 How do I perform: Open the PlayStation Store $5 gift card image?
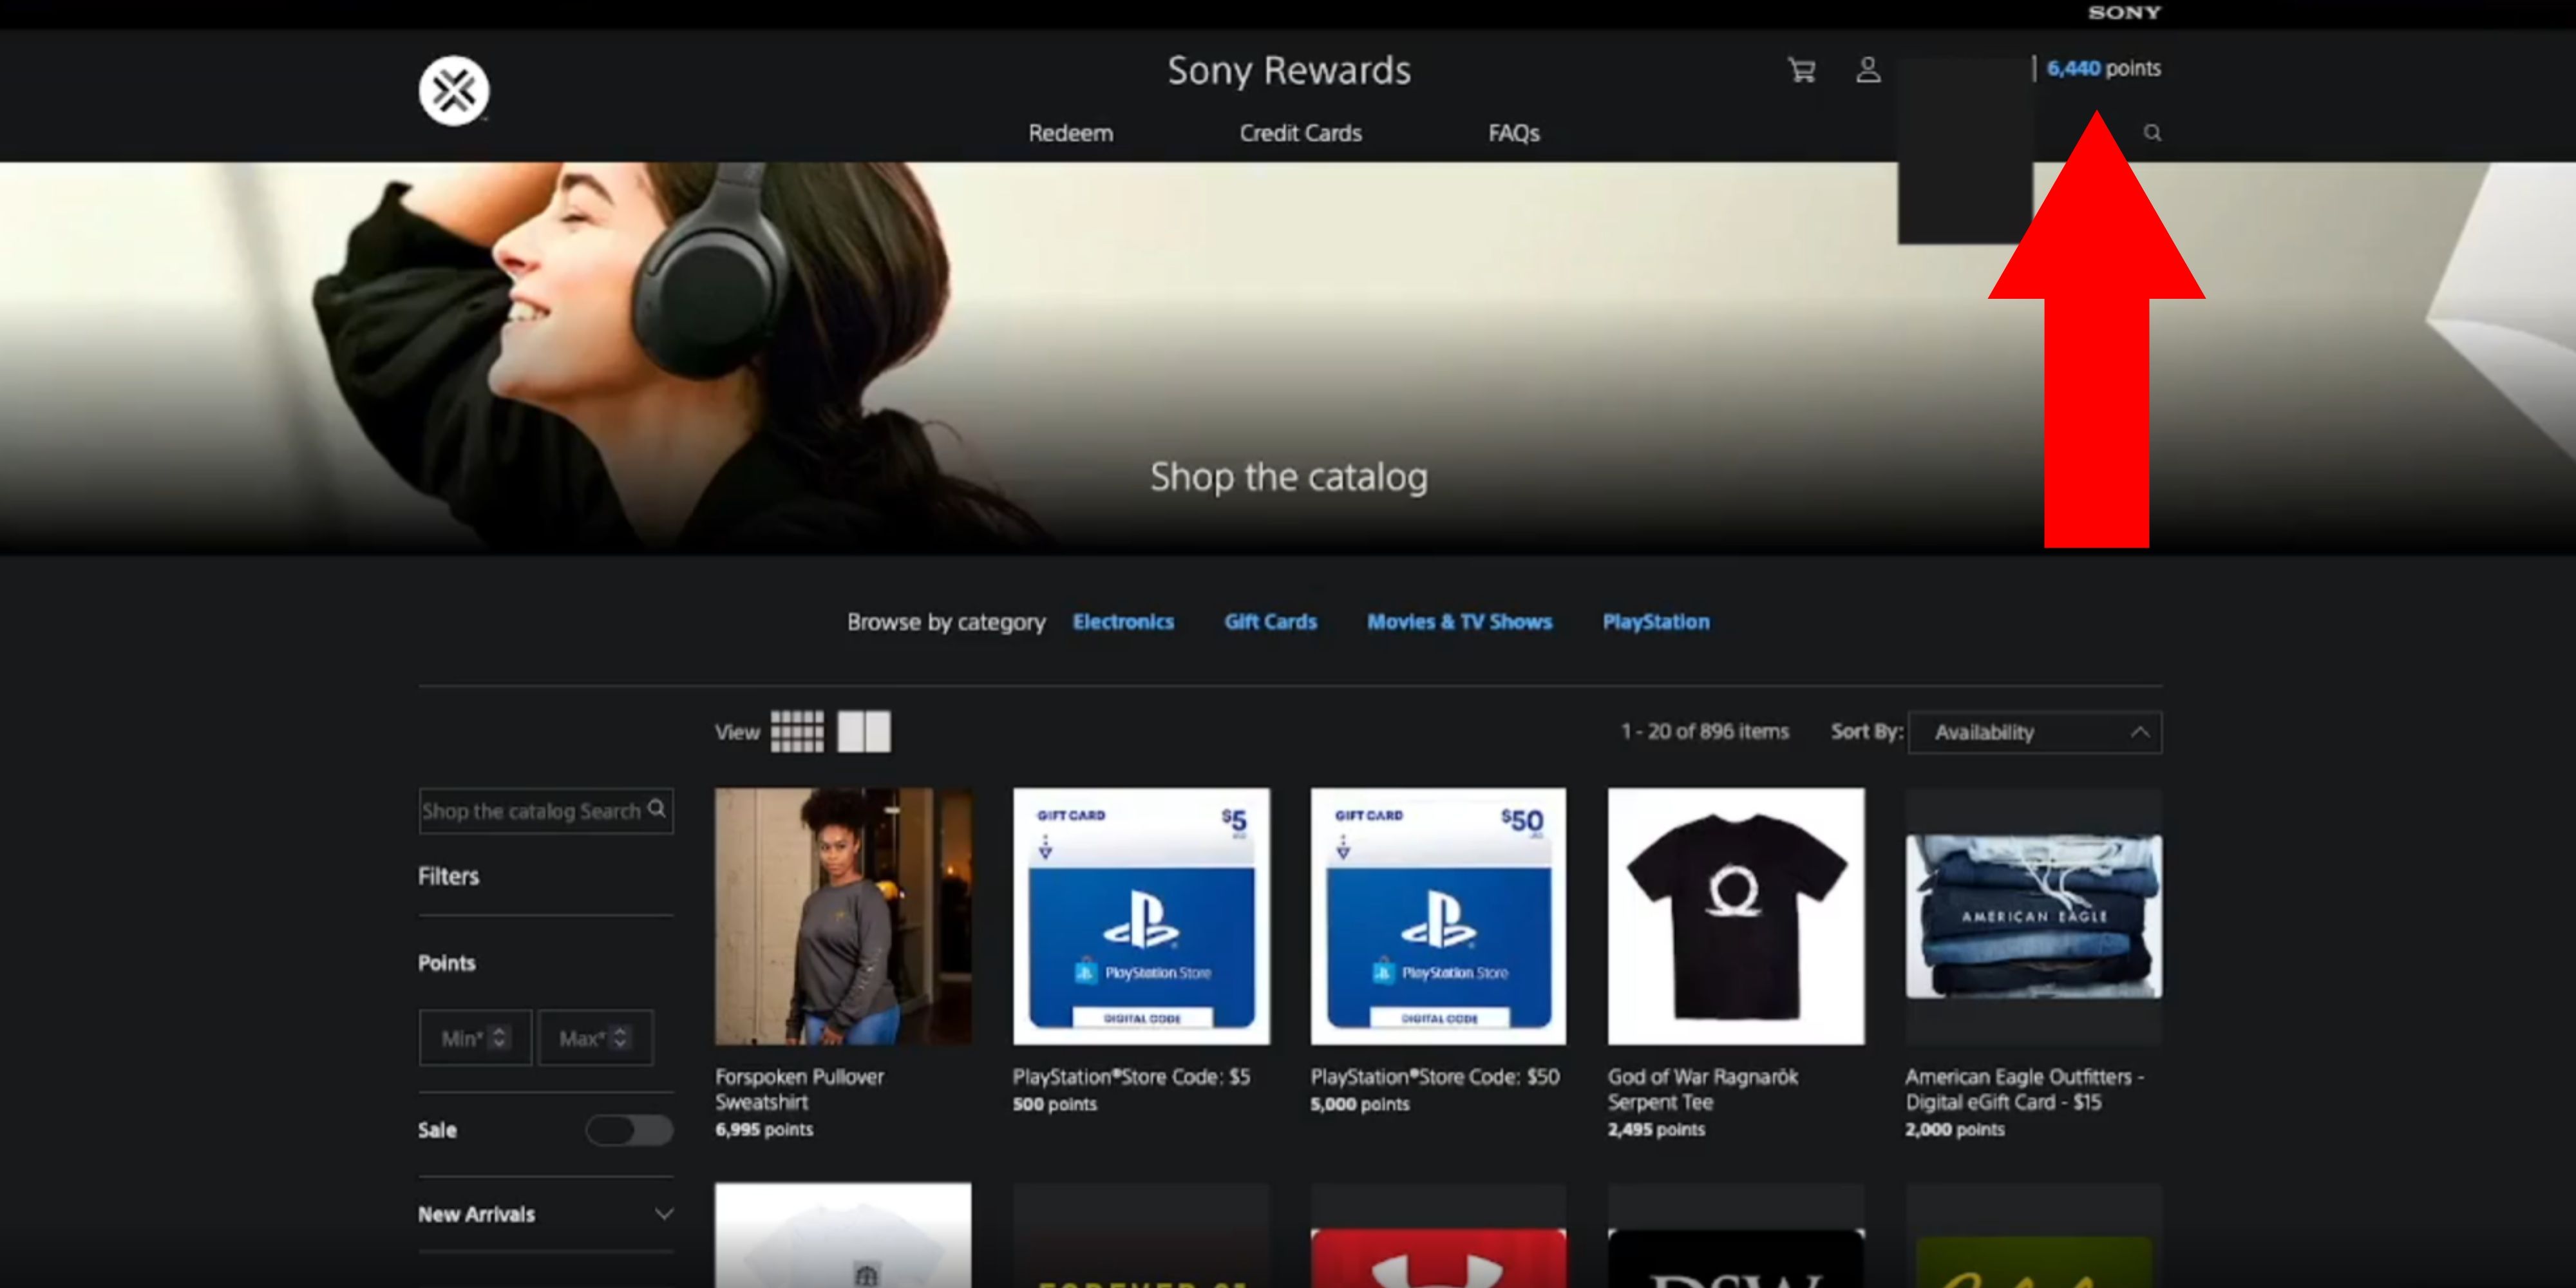(1141, 916)
